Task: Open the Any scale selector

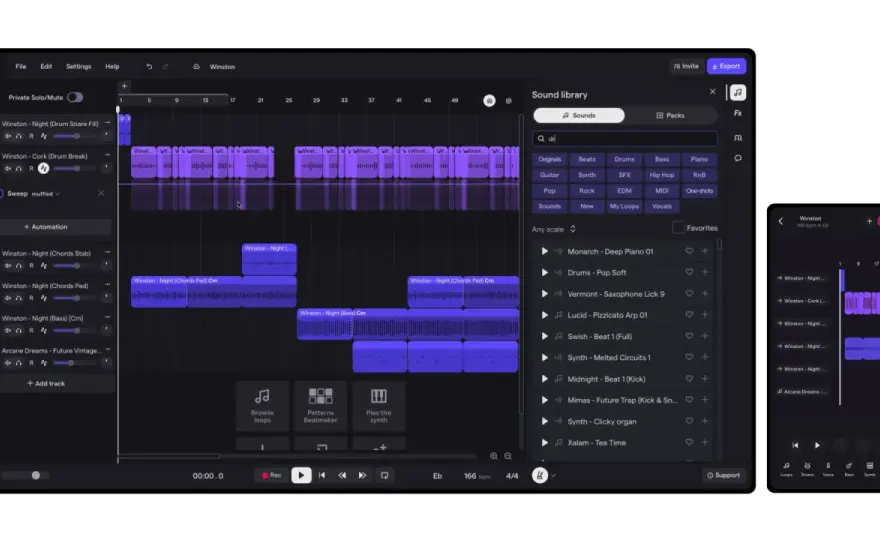Action: 554,229
